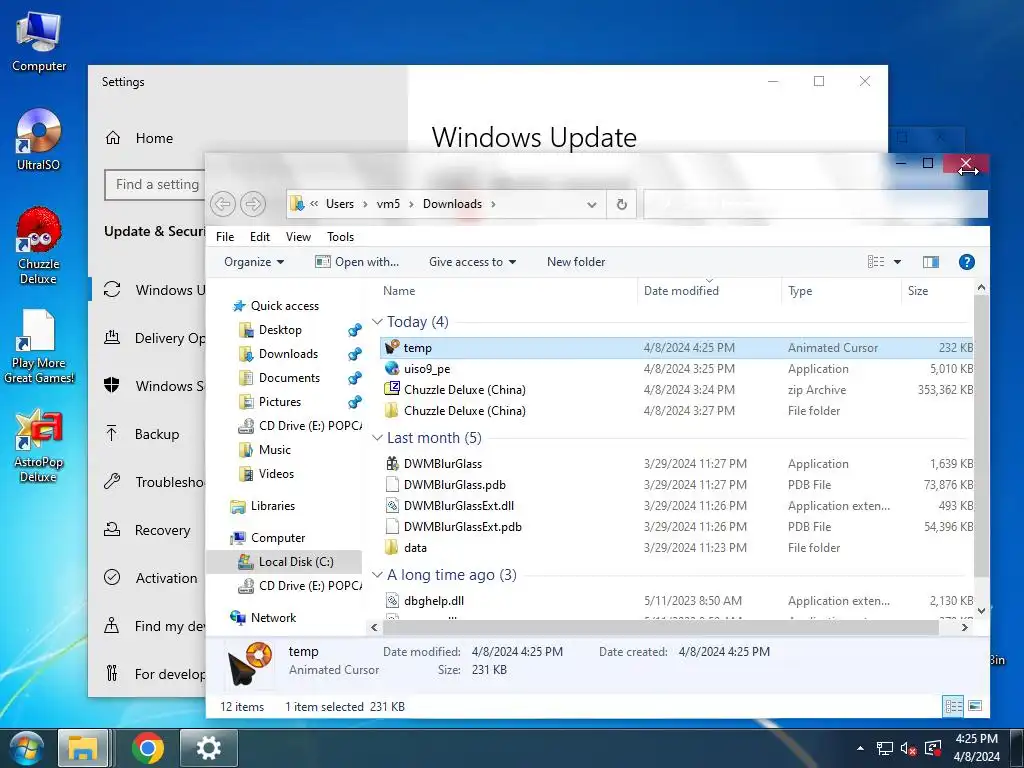Screen dimensions: 1024x768
Task: Open Windows Start orb
Action: pyautogui.click(x=27, y=748)
